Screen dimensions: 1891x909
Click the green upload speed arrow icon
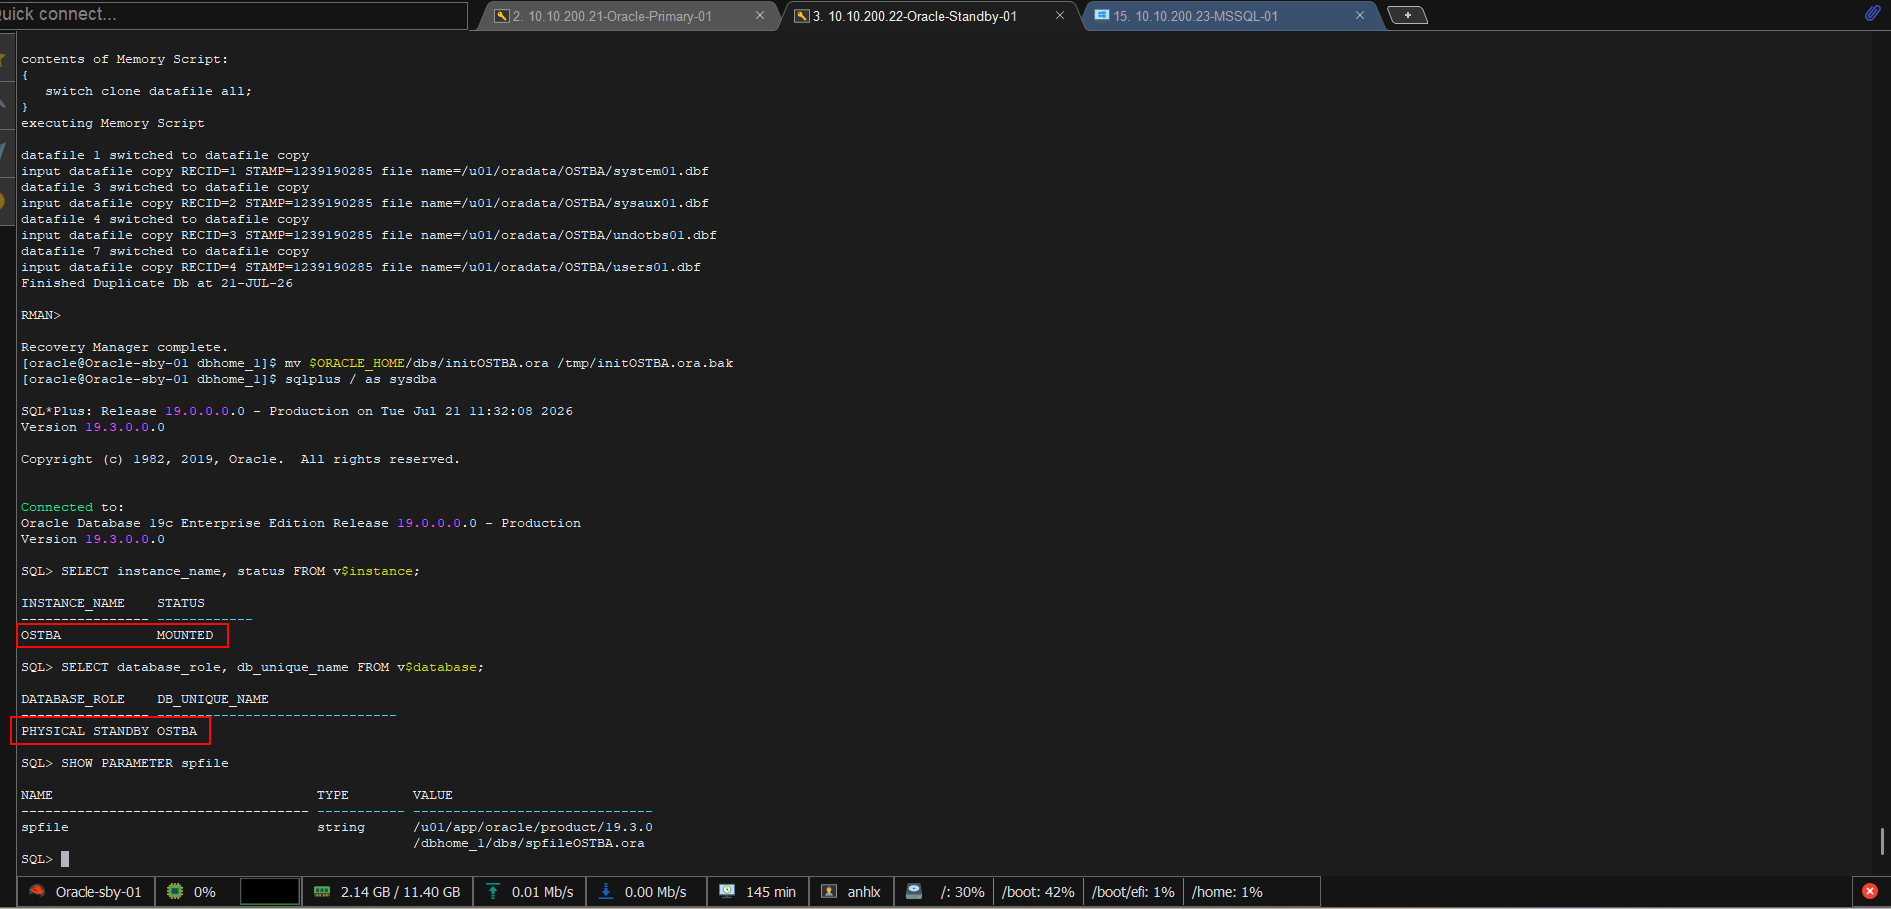click(493, 891)
